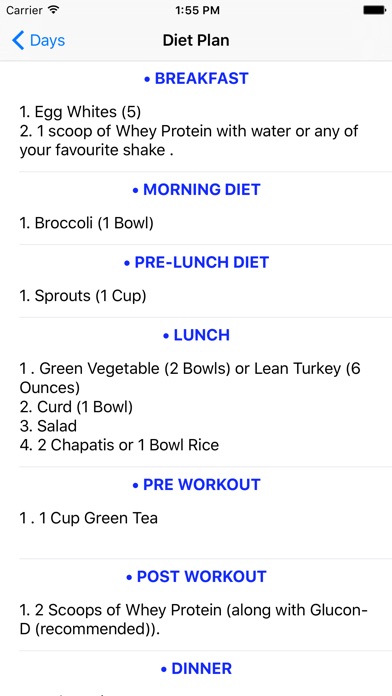
Task: Select the BREAKFAST section header
Action: (x=196, y=79)
